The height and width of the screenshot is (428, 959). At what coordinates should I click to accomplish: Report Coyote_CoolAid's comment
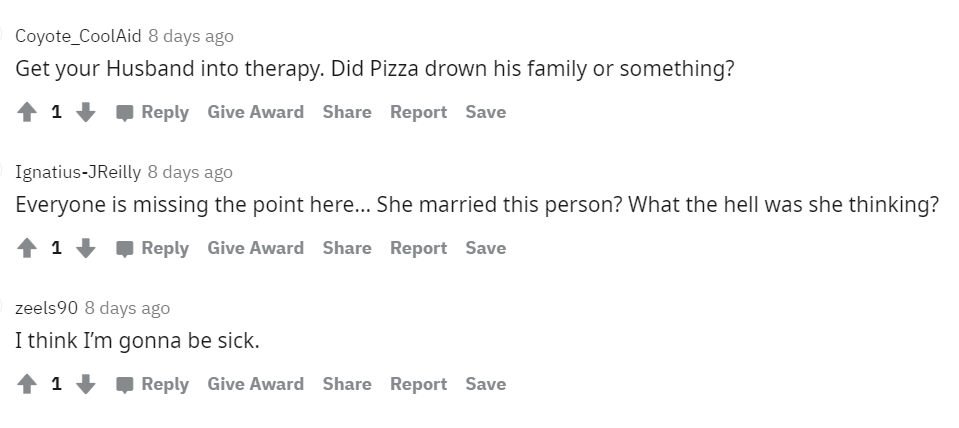tap(418, 113)
